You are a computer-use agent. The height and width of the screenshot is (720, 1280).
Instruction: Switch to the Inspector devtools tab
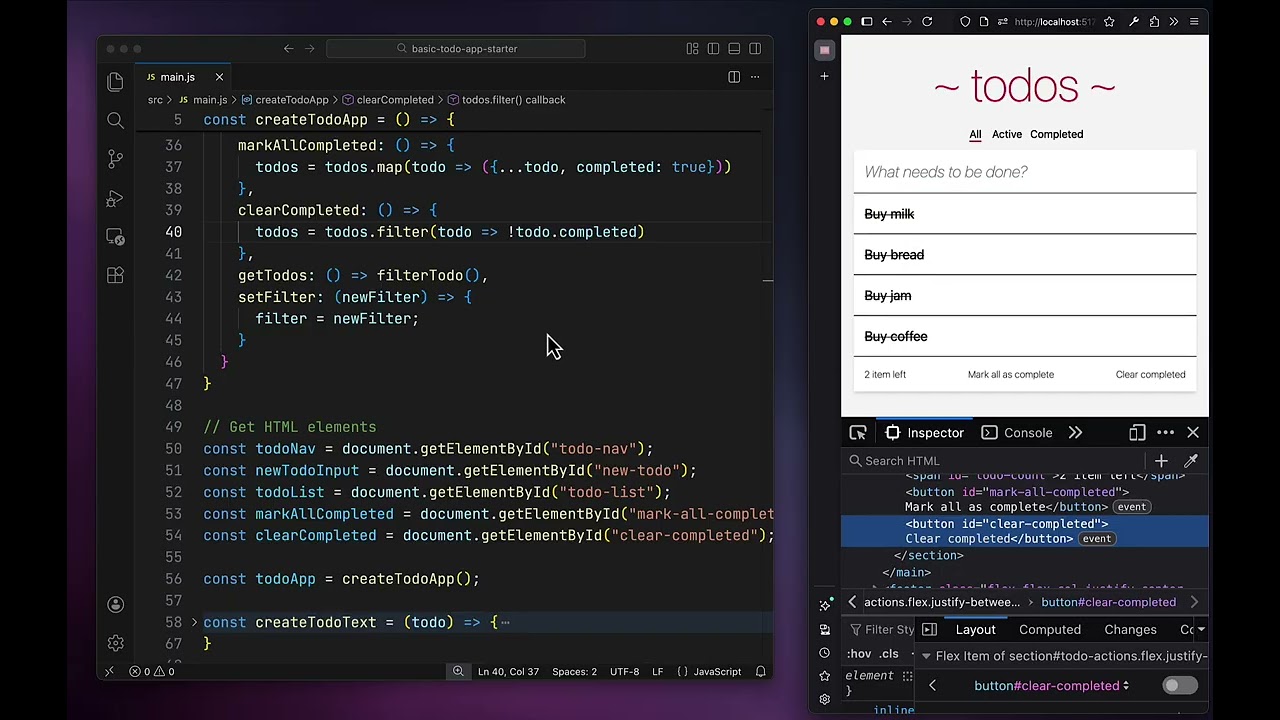tap(926, 433)
